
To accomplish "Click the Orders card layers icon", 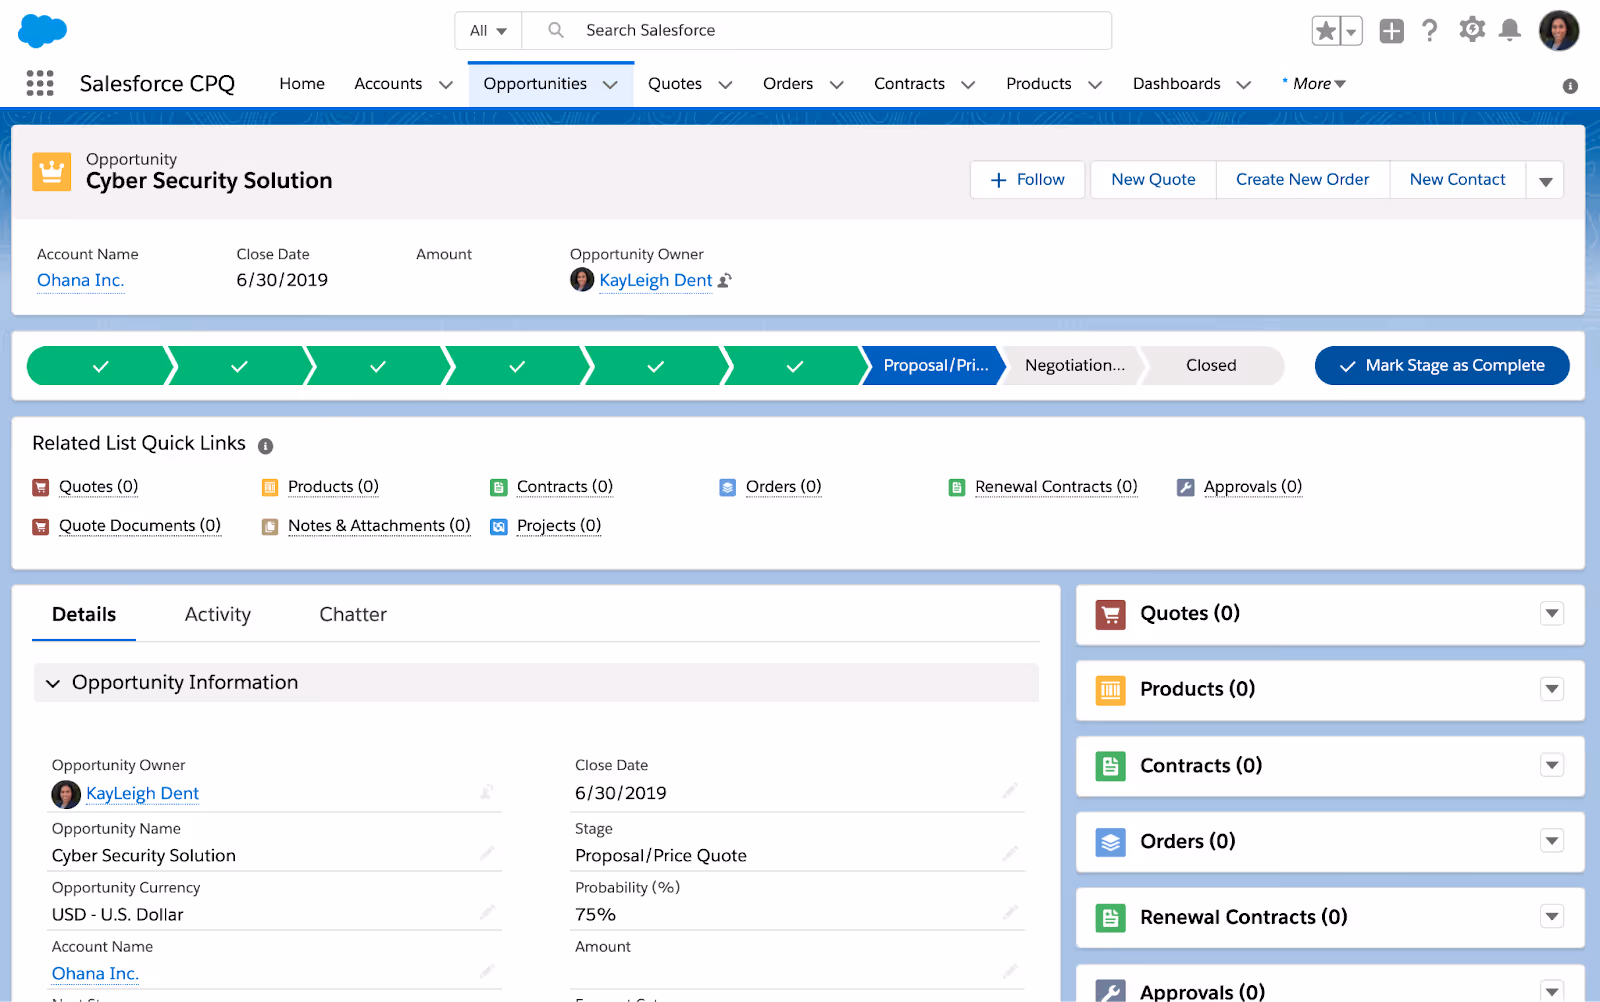I will [x=1110, y=842].
